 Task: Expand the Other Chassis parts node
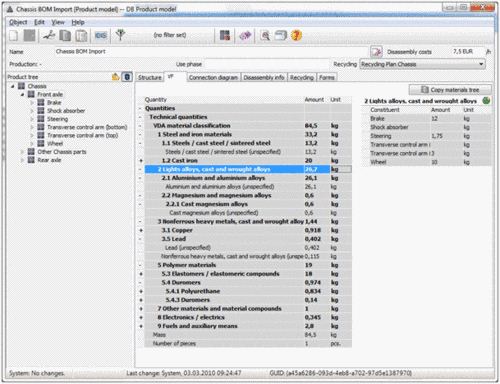[22, 152]
